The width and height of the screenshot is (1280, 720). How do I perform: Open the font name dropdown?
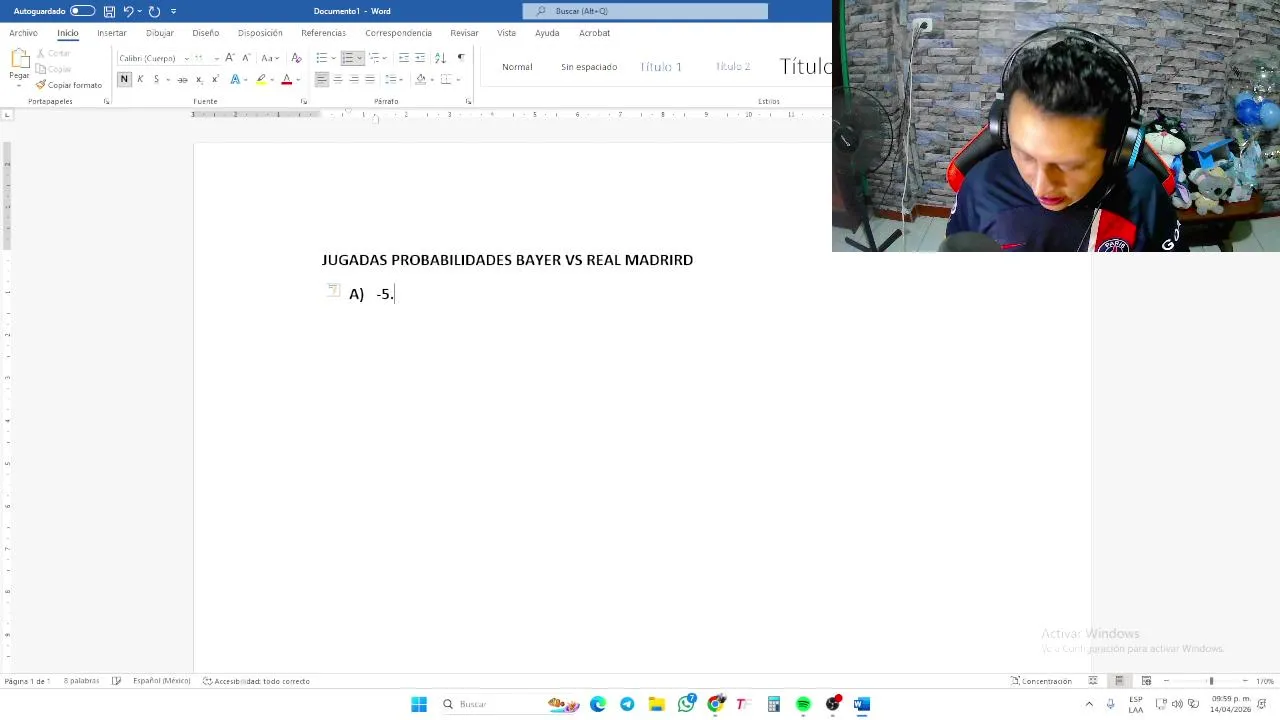coord(186,59)
